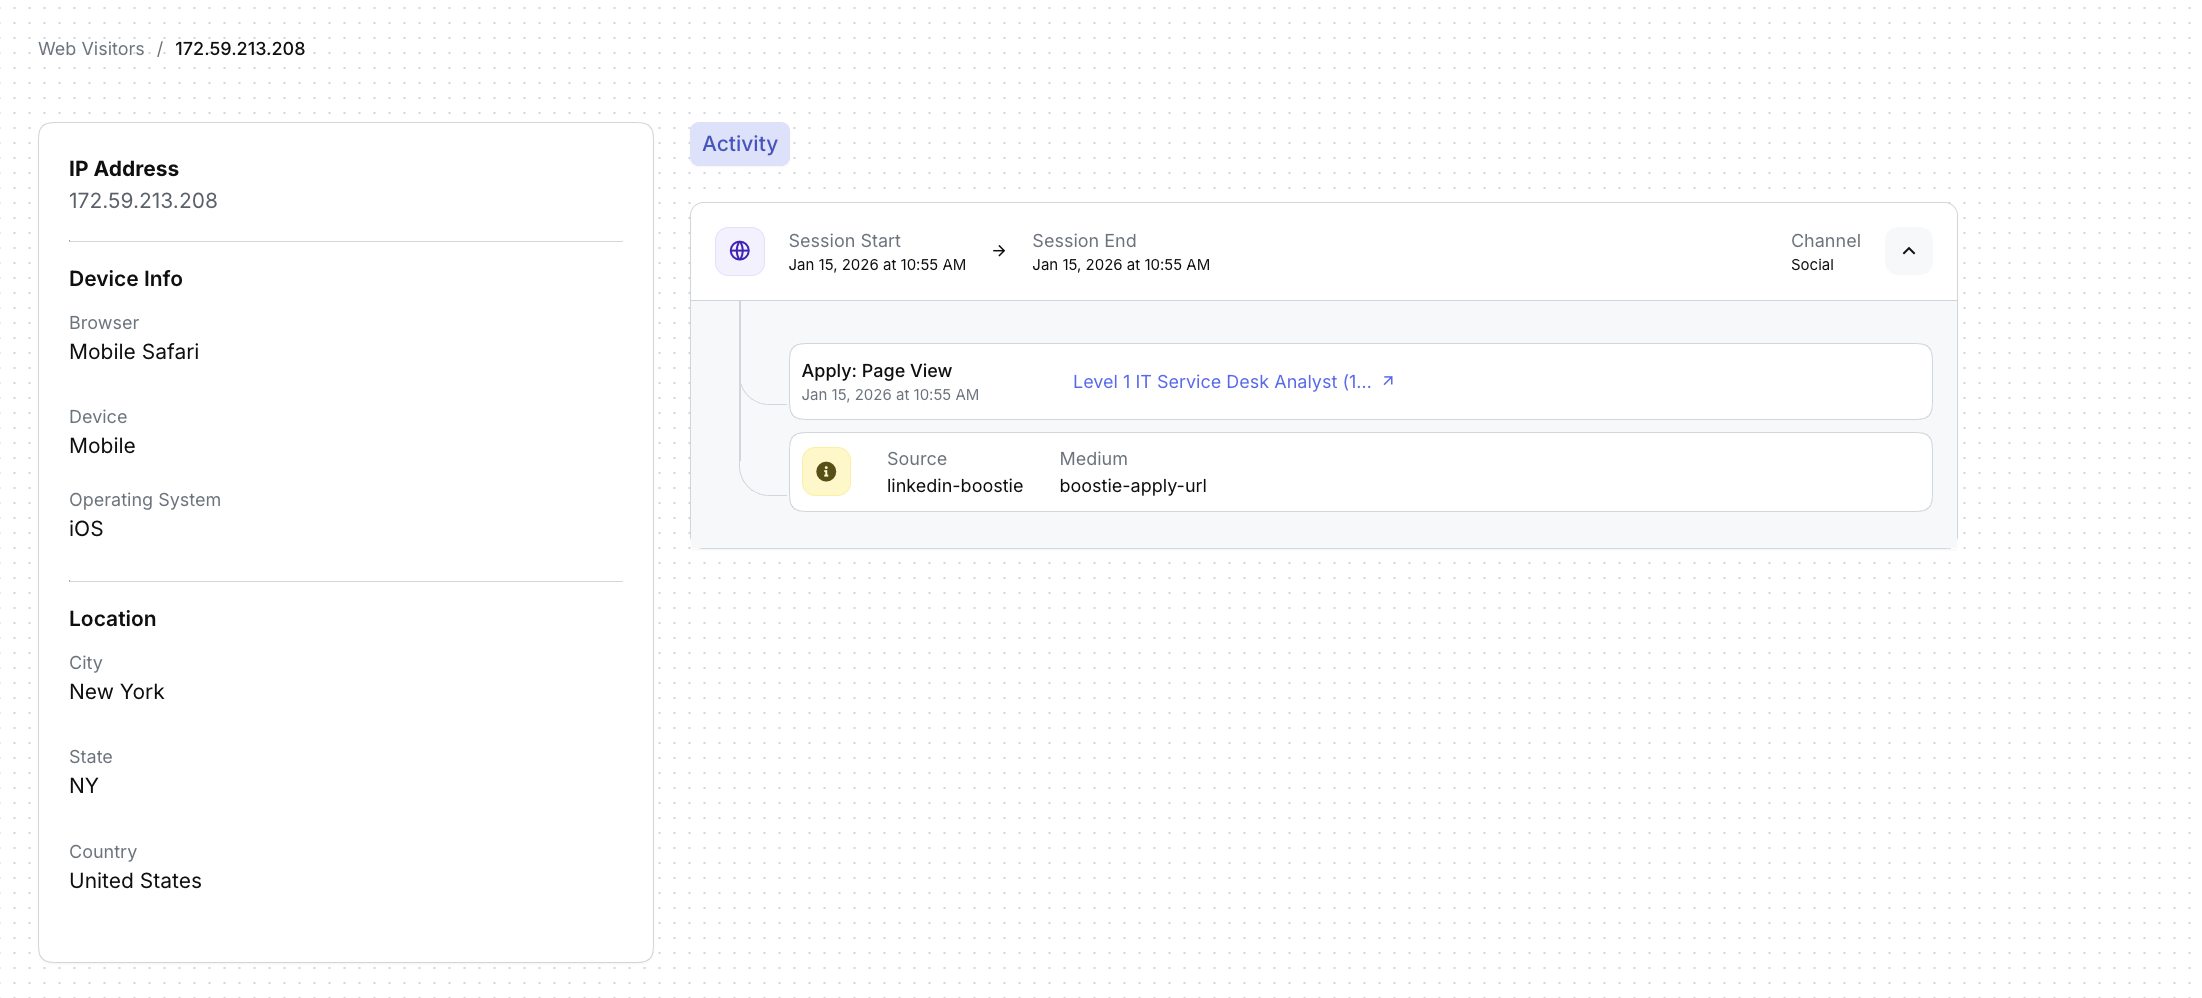Click the United States country value

[135, 881]
